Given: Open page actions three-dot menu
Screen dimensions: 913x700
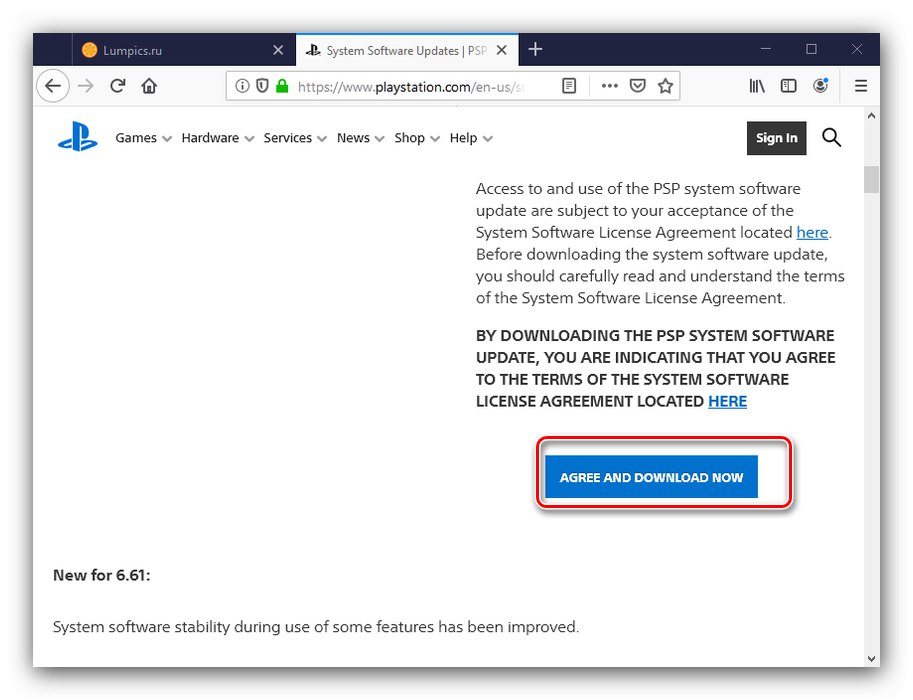Looking at the screenshot, I should tap(610, 86).
